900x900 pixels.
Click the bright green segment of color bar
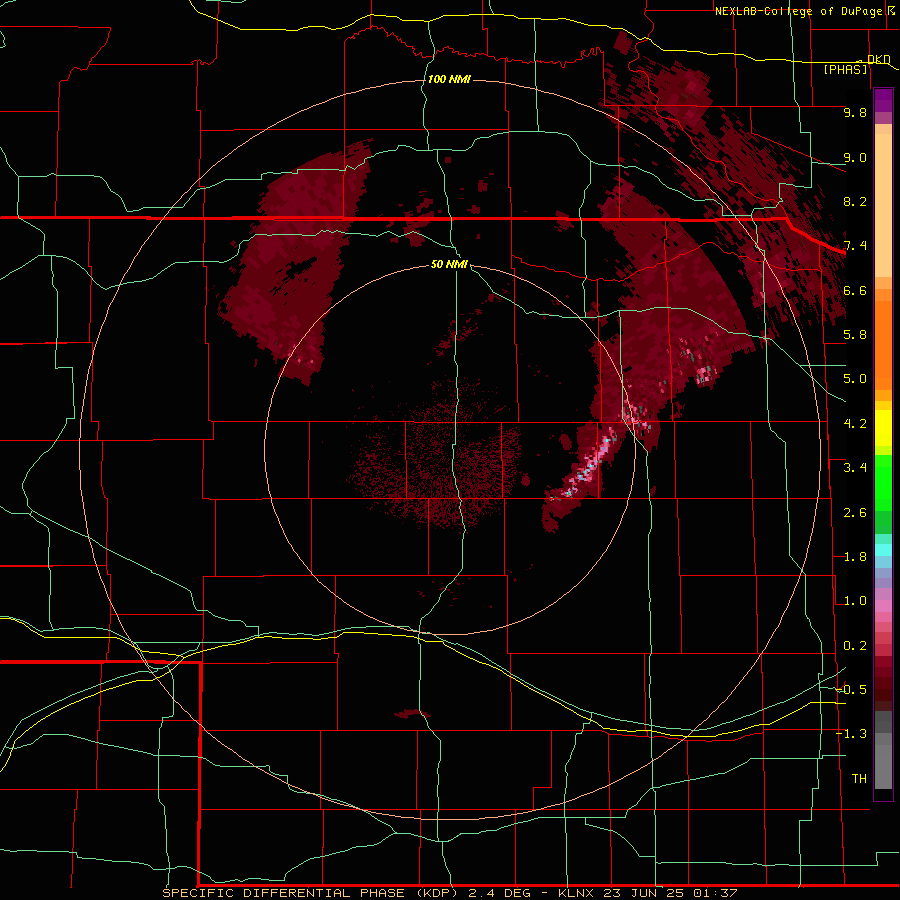883,484
